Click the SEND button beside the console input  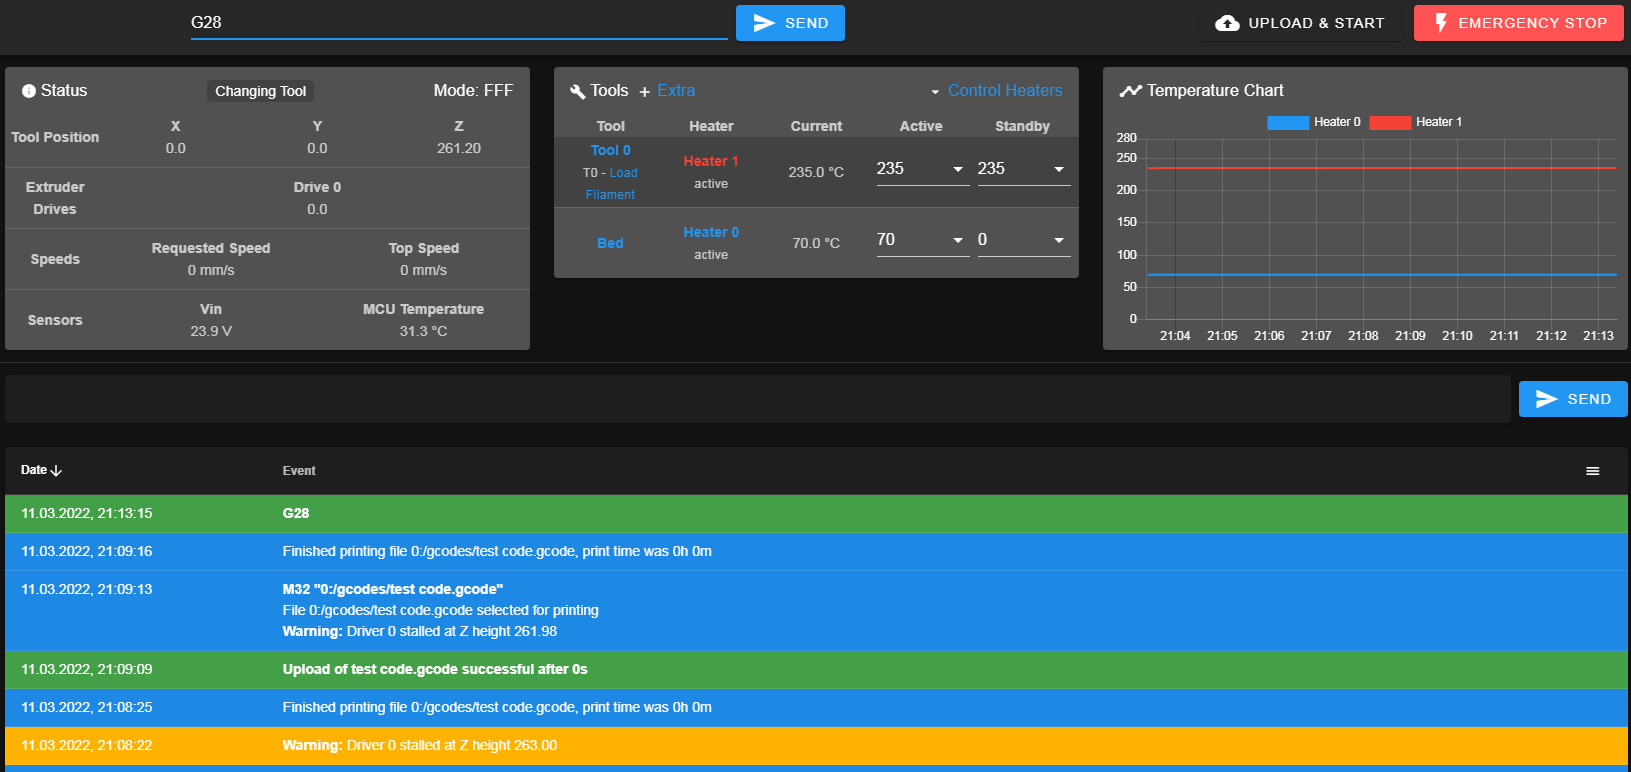(1573, 399)
